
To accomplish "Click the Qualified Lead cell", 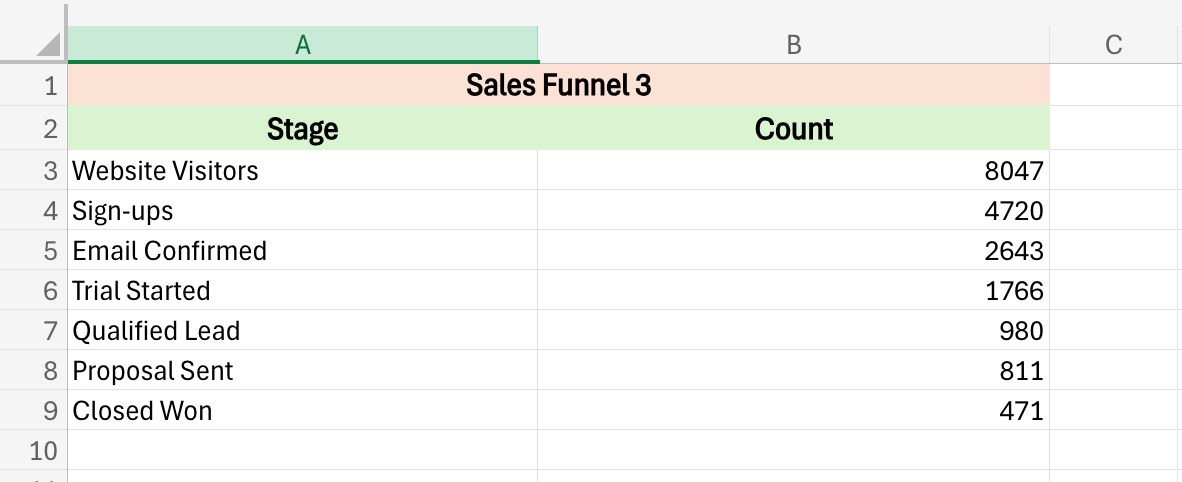I will pos(302,331).
